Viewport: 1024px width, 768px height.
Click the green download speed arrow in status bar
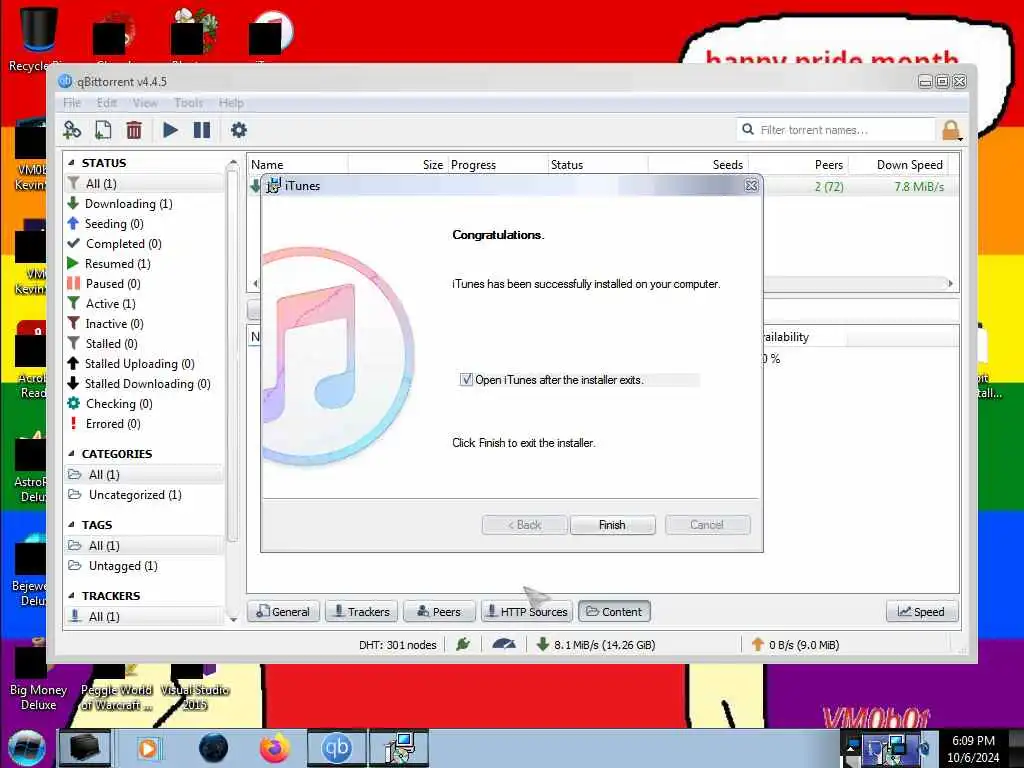coord(542,645)
